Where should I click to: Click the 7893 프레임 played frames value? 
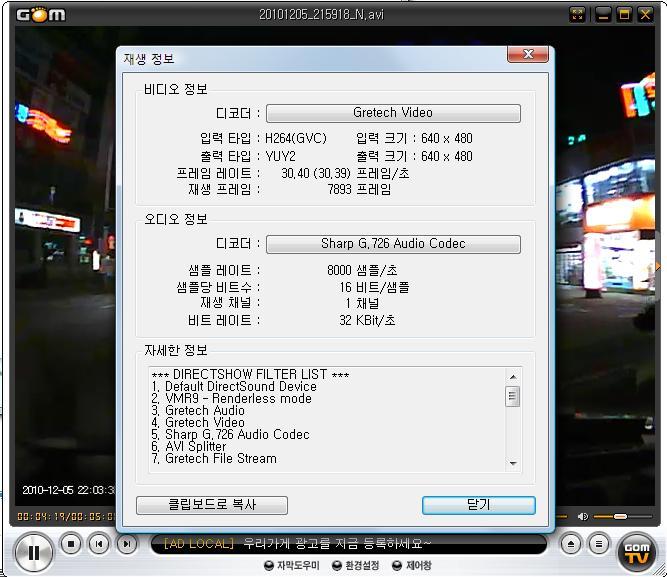tap(359, 189)
